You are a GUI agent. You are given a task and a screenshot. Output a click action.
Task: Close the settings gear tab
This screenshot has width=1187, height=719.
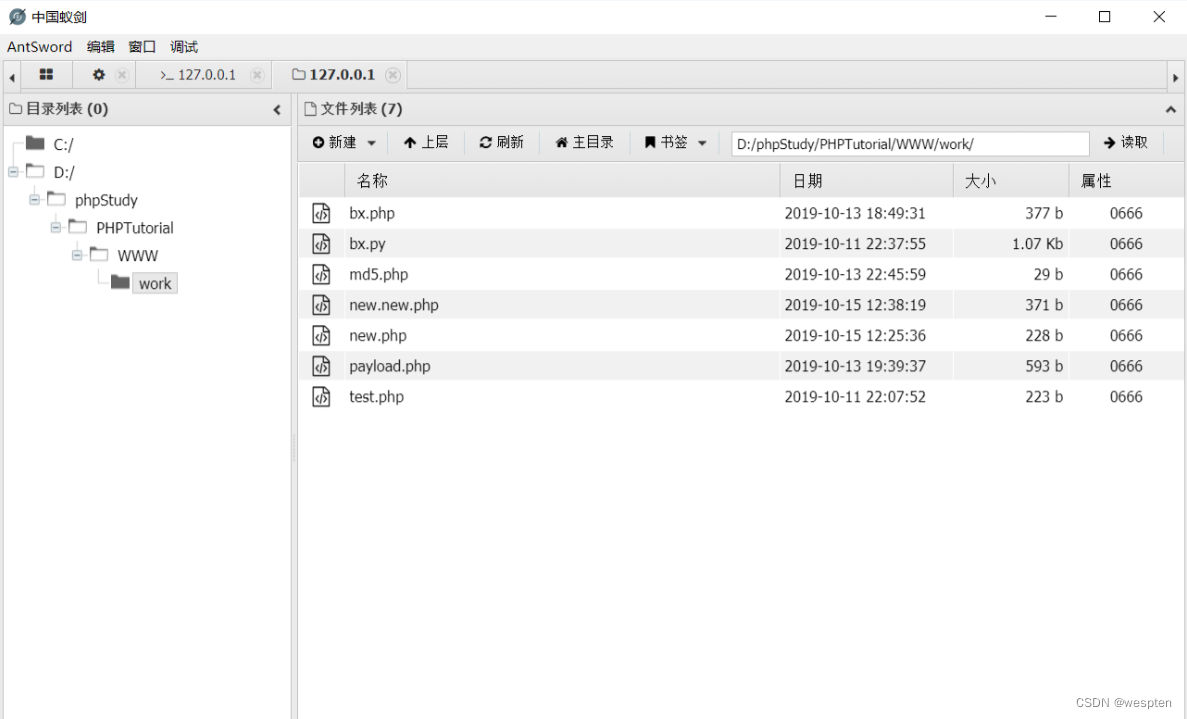point(122,75)
